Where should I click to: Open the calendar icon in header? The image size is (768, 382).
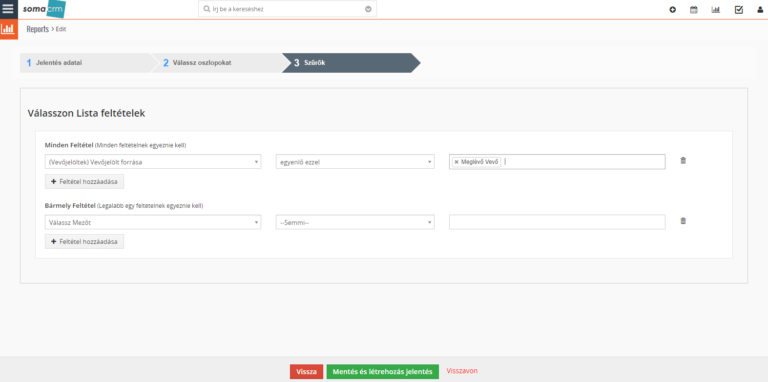click(x=694, y=9)
